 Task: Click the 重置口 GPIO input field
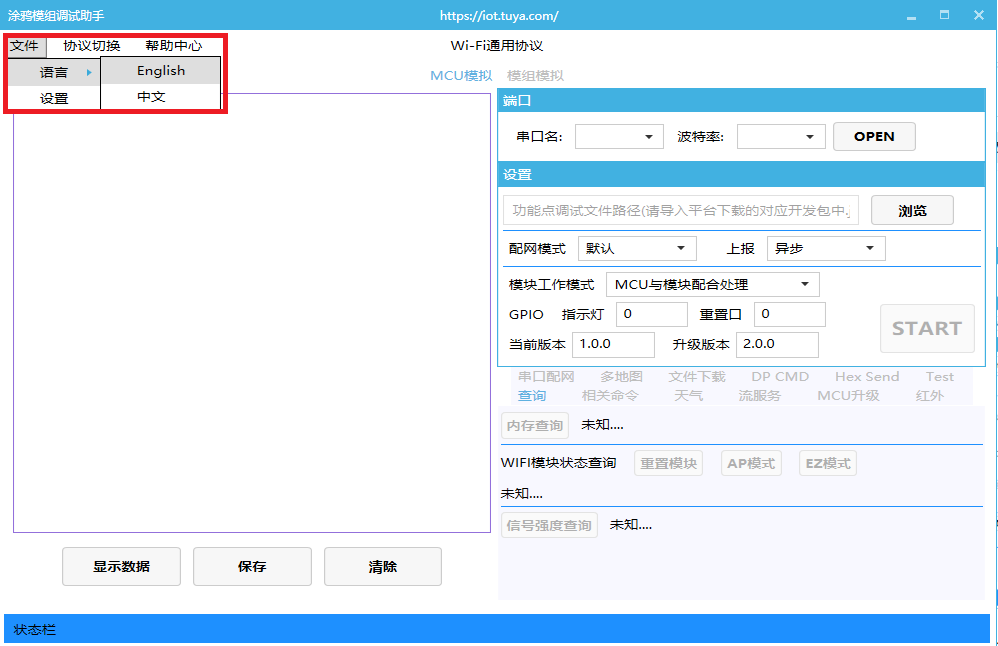(x=790, y=314)
